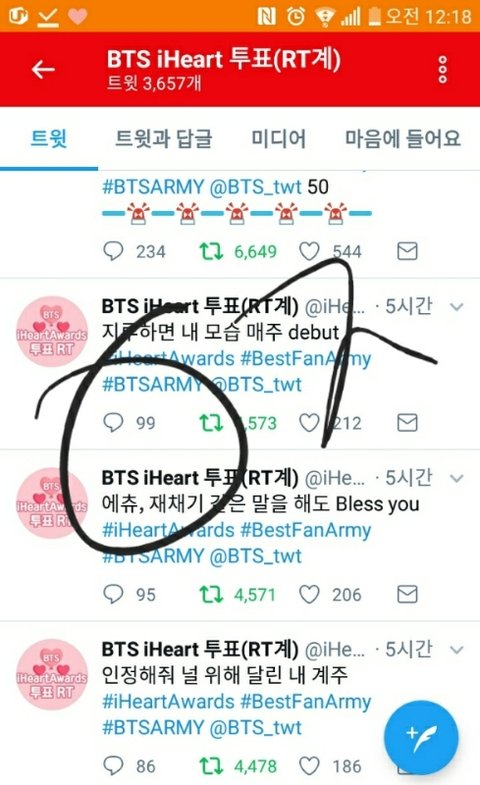
Task: Expand the chevron on the last tweet
Action: (456, 650)
